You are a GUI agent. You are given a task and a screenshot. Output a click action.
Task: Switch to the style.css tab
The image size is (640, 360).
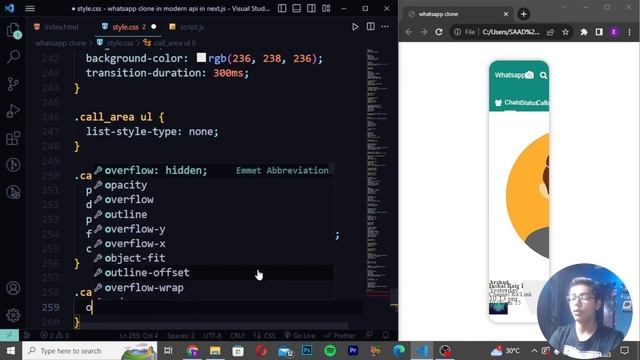coord(125,27)
